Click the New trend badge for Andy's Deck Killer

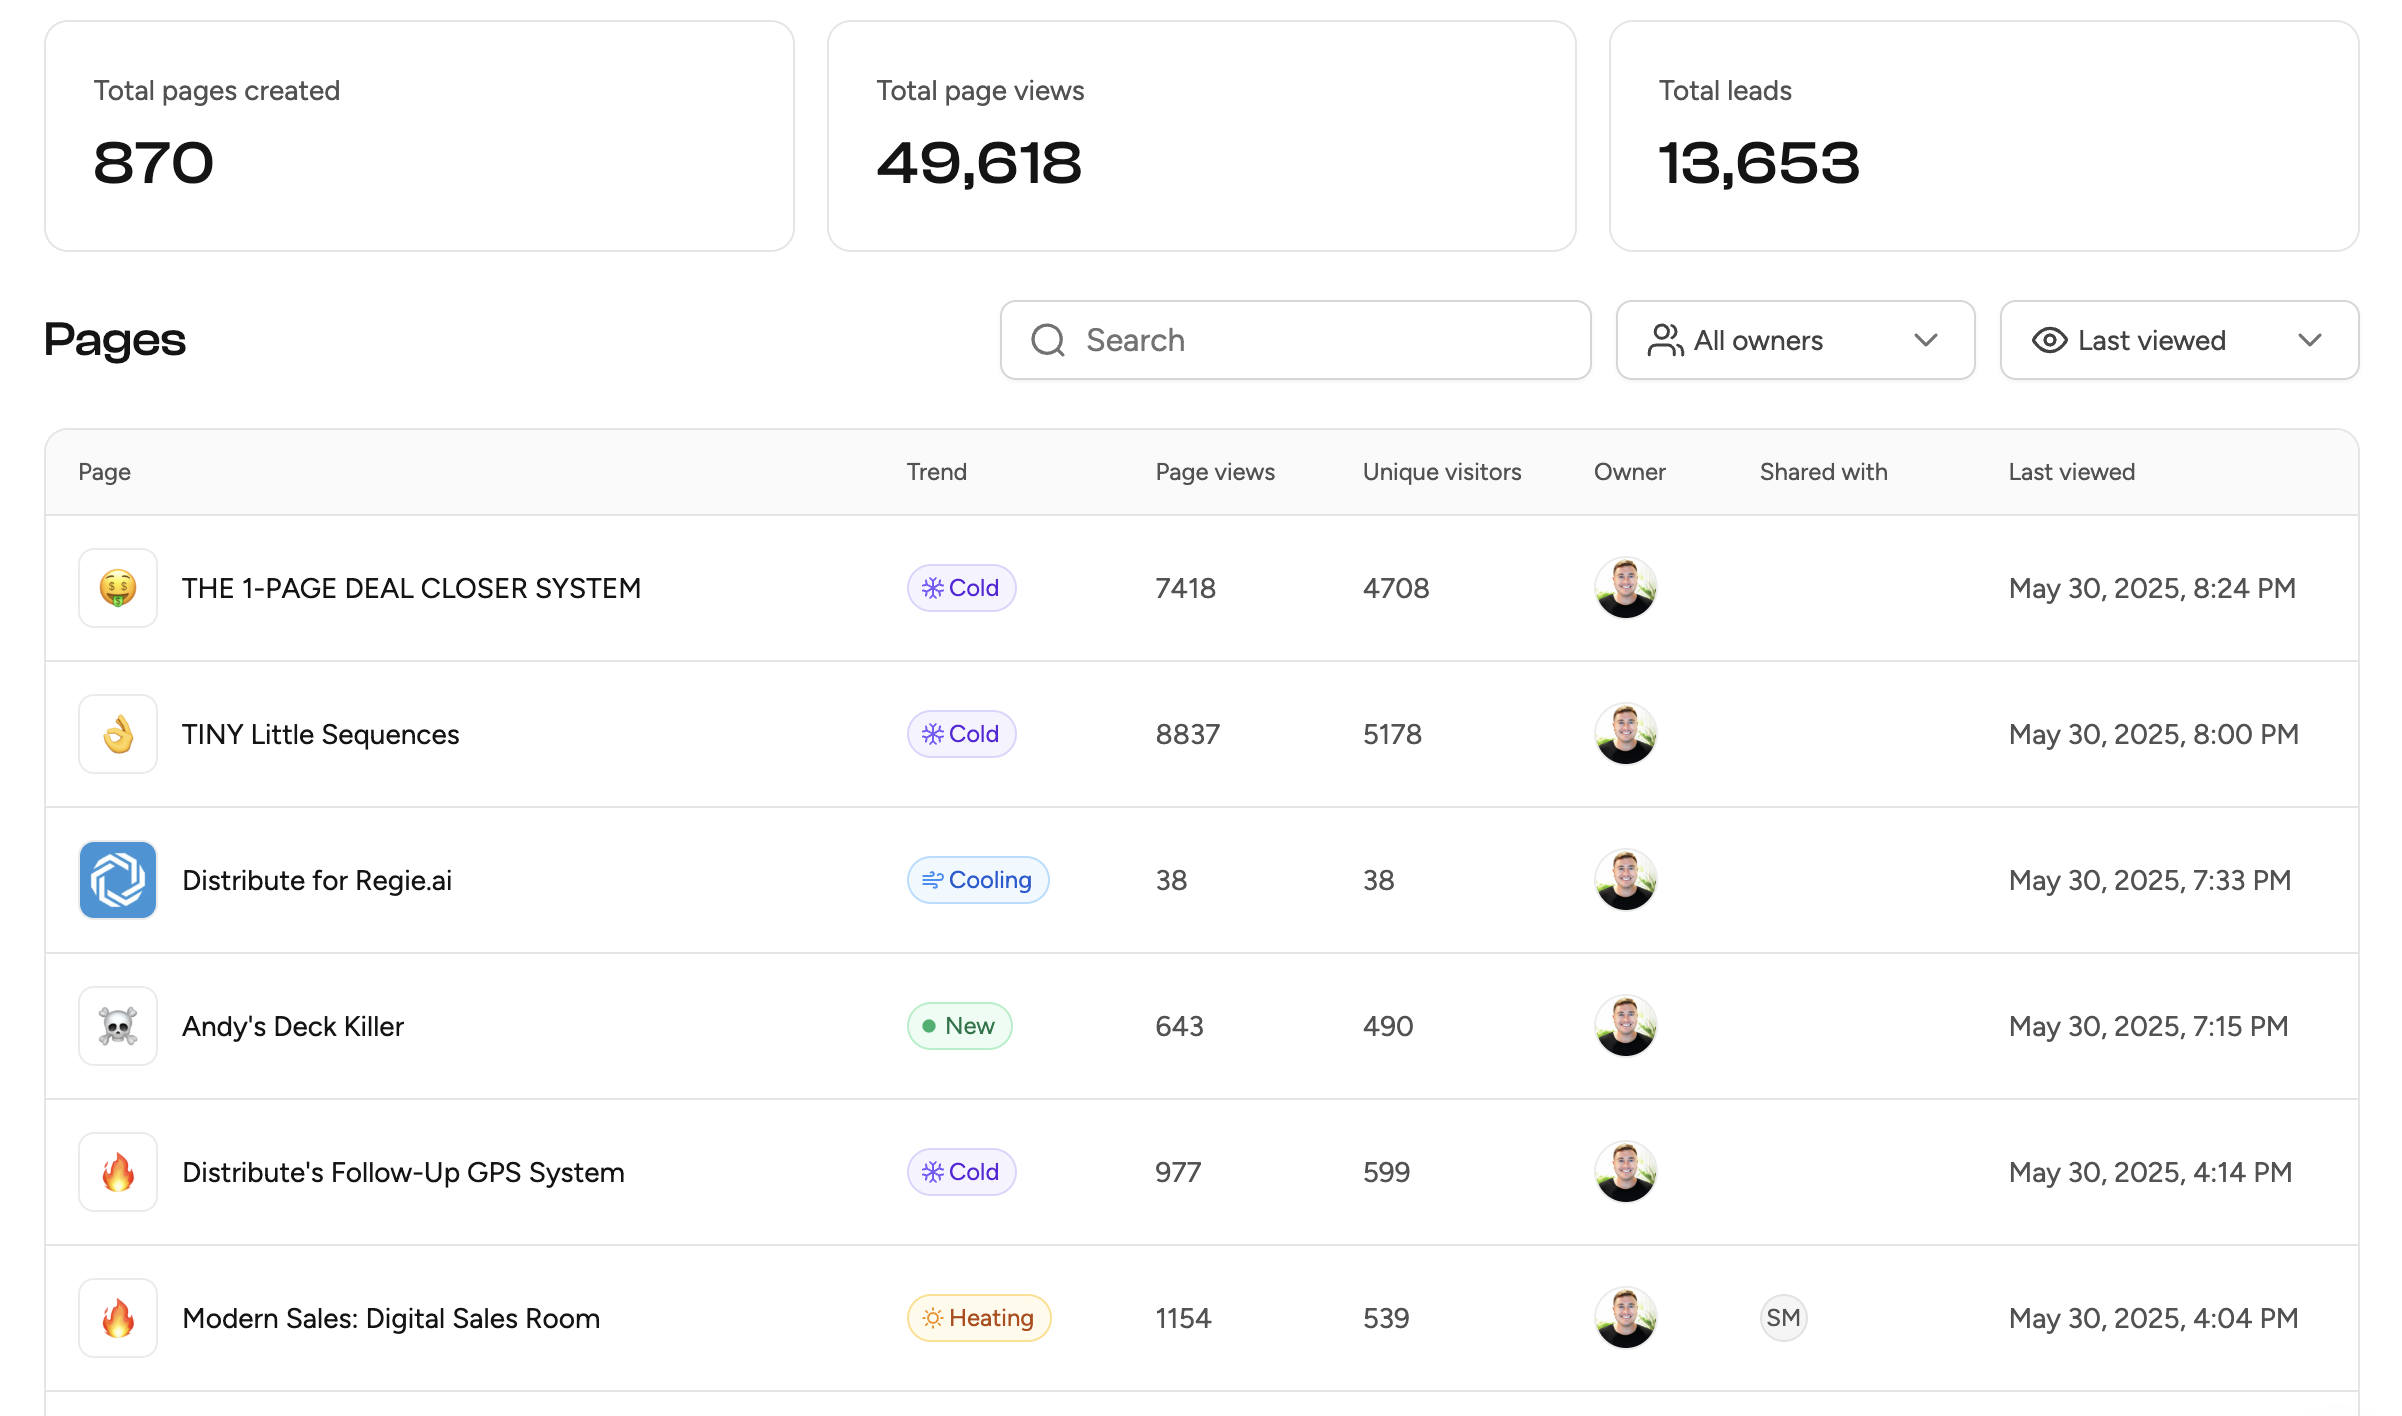(958, 1026)
